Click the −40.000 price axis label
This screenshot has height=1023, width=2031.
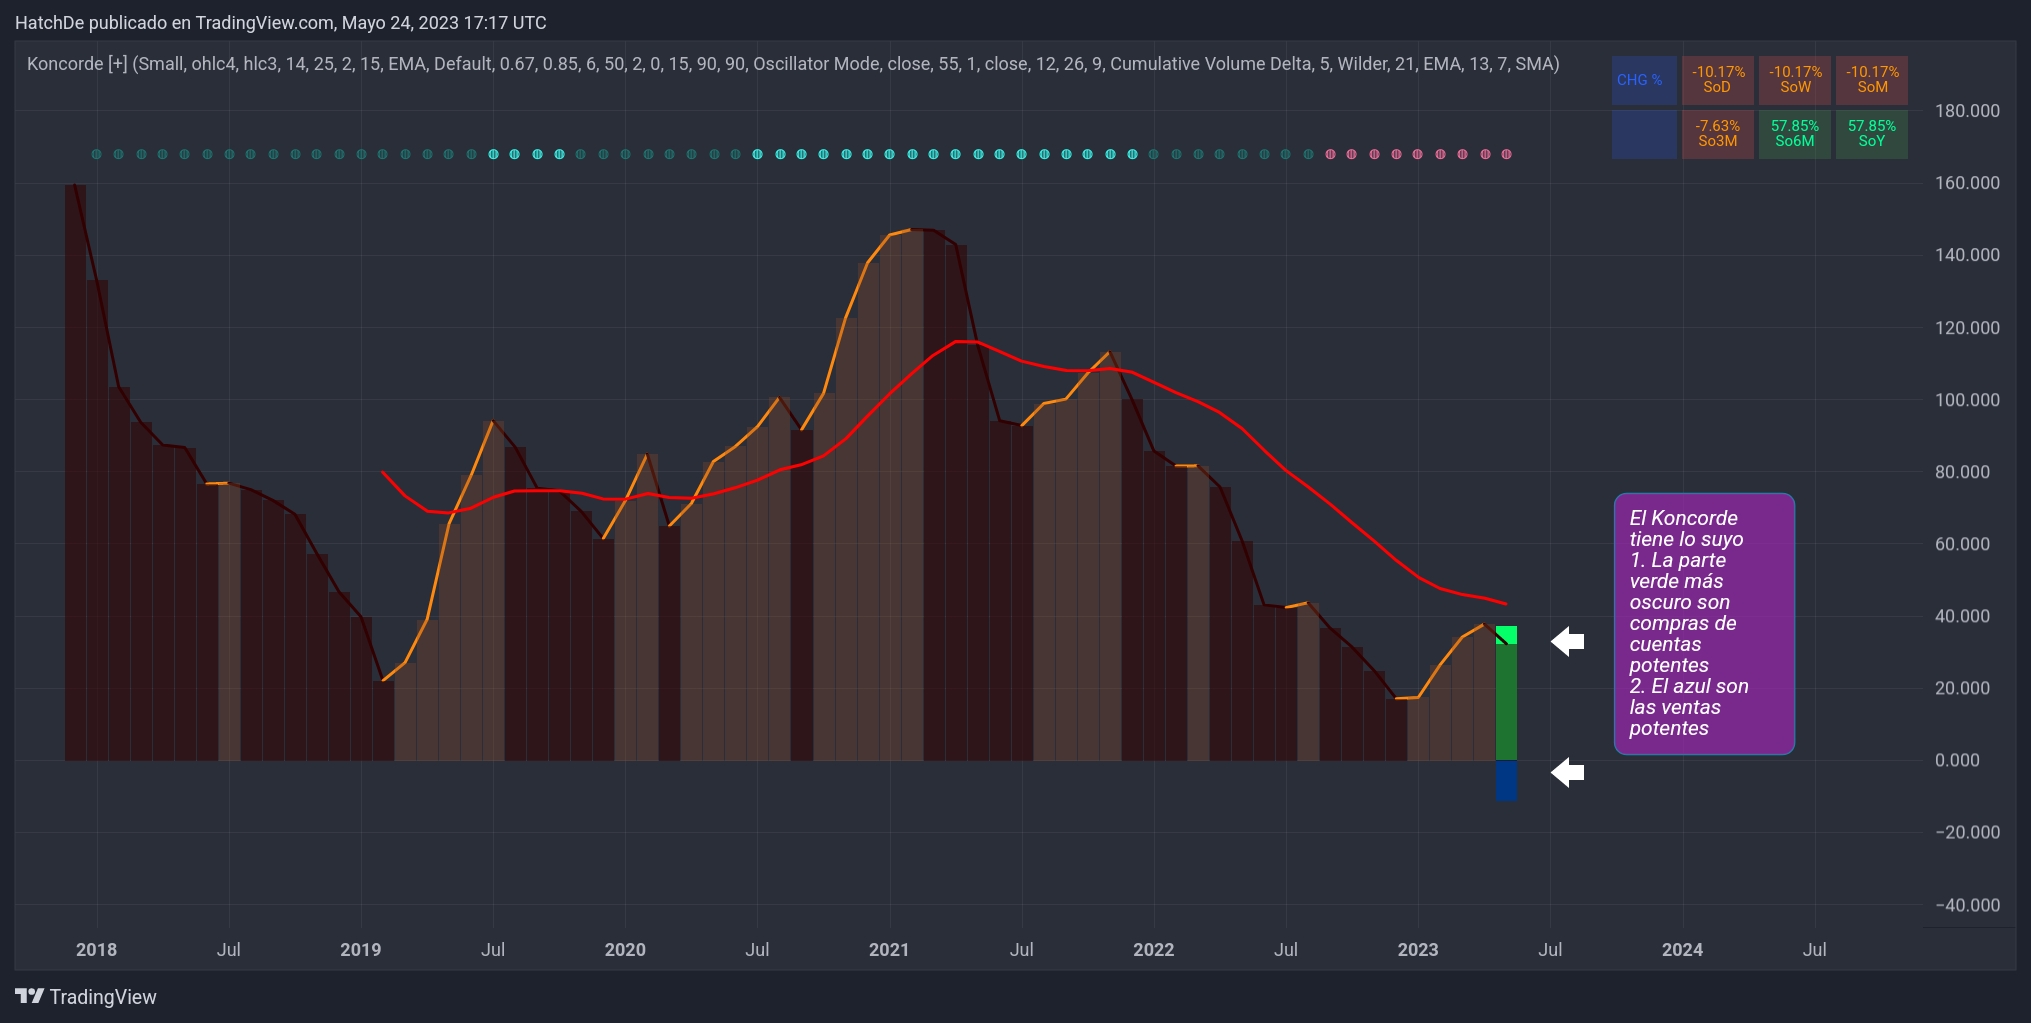[1967, 905]
